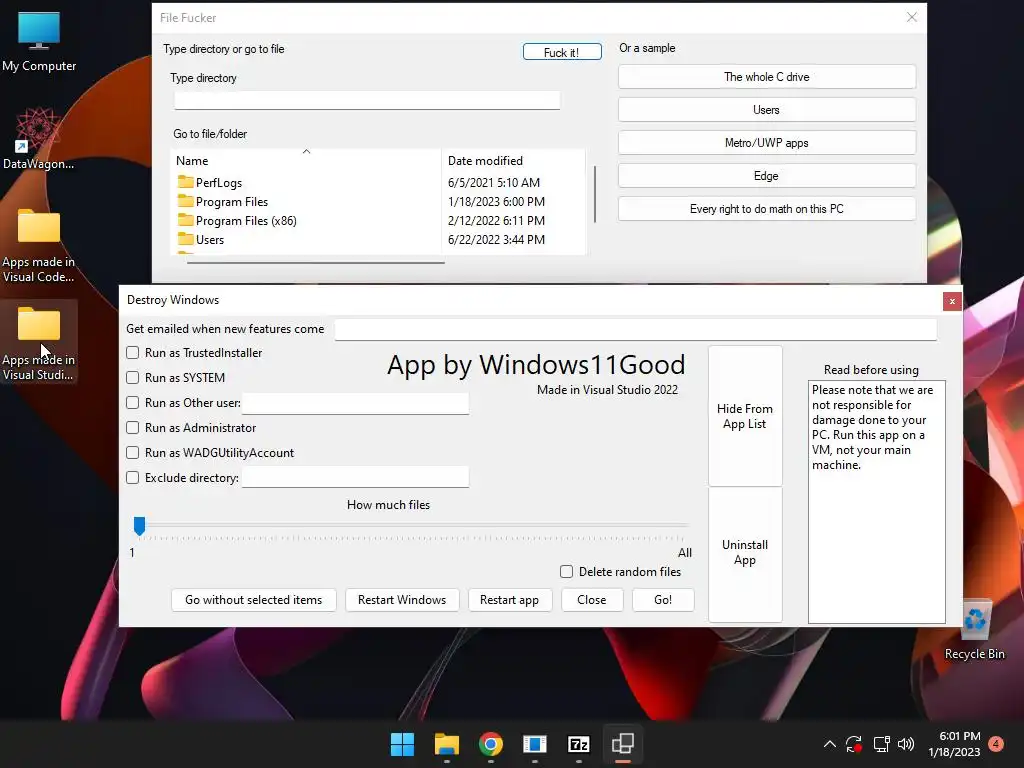The image size is (1024, 768).
Task: Tick Run as Administrator checkbox
Action: click(133, 428)
